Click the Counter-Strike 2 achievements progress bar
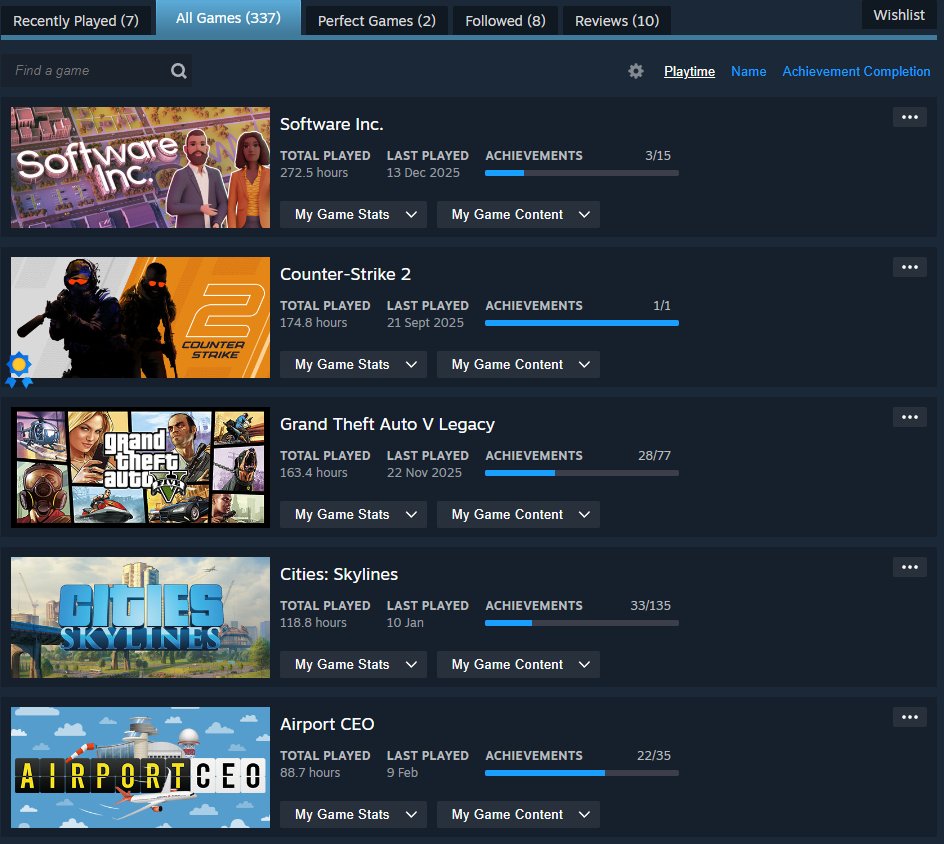 click(582, 323)
